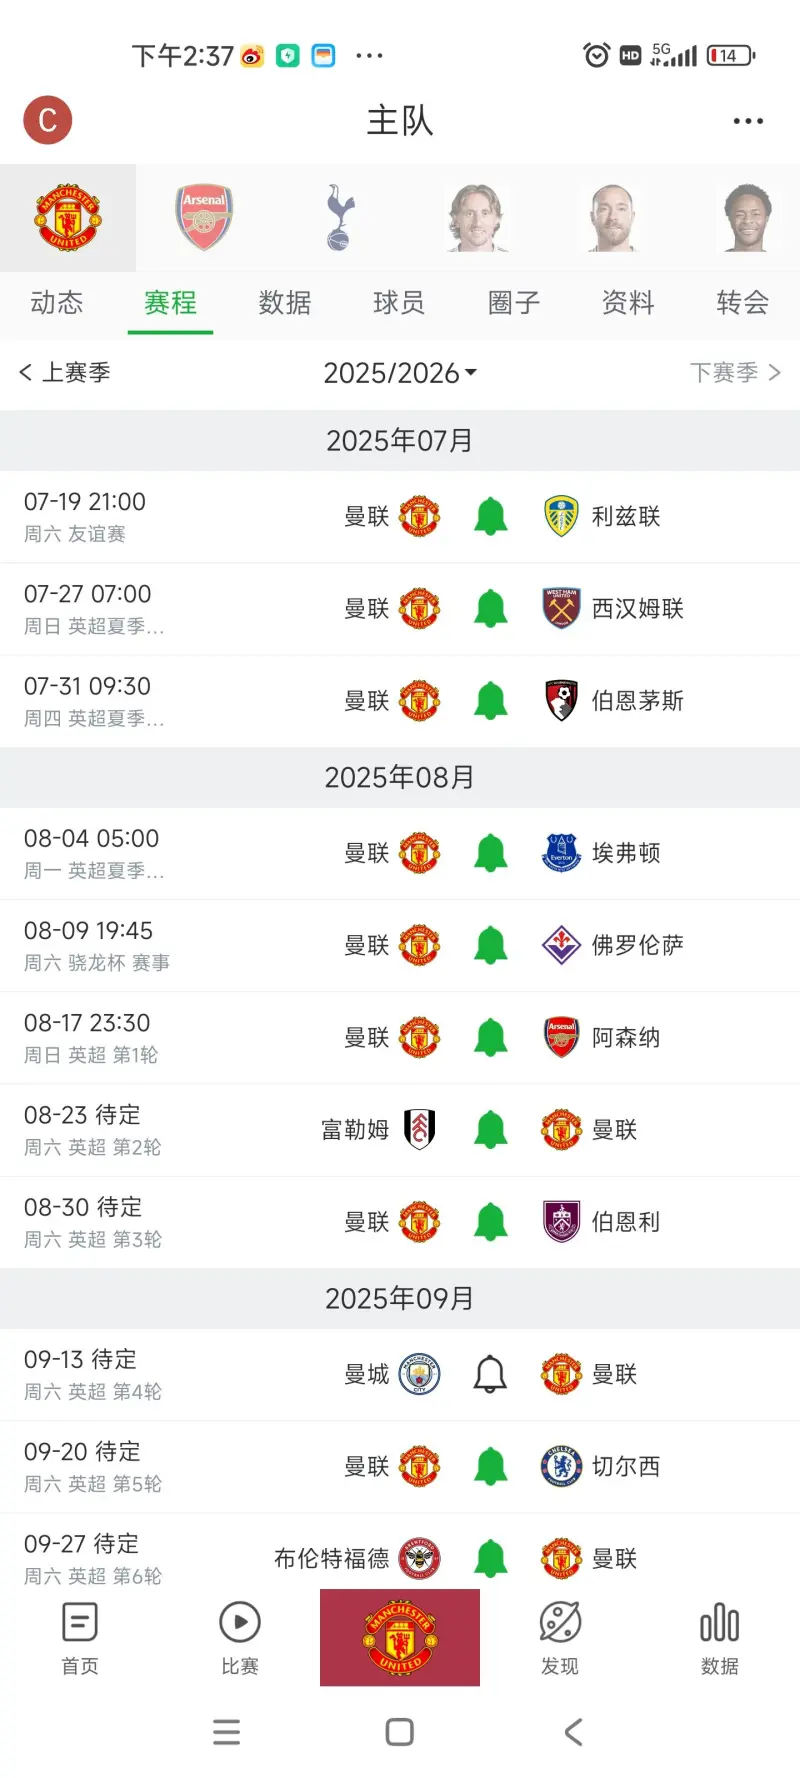
Task: Toggle reminder bell for 曼联 vs 阿森纳
Action: tap(490, 1038)
